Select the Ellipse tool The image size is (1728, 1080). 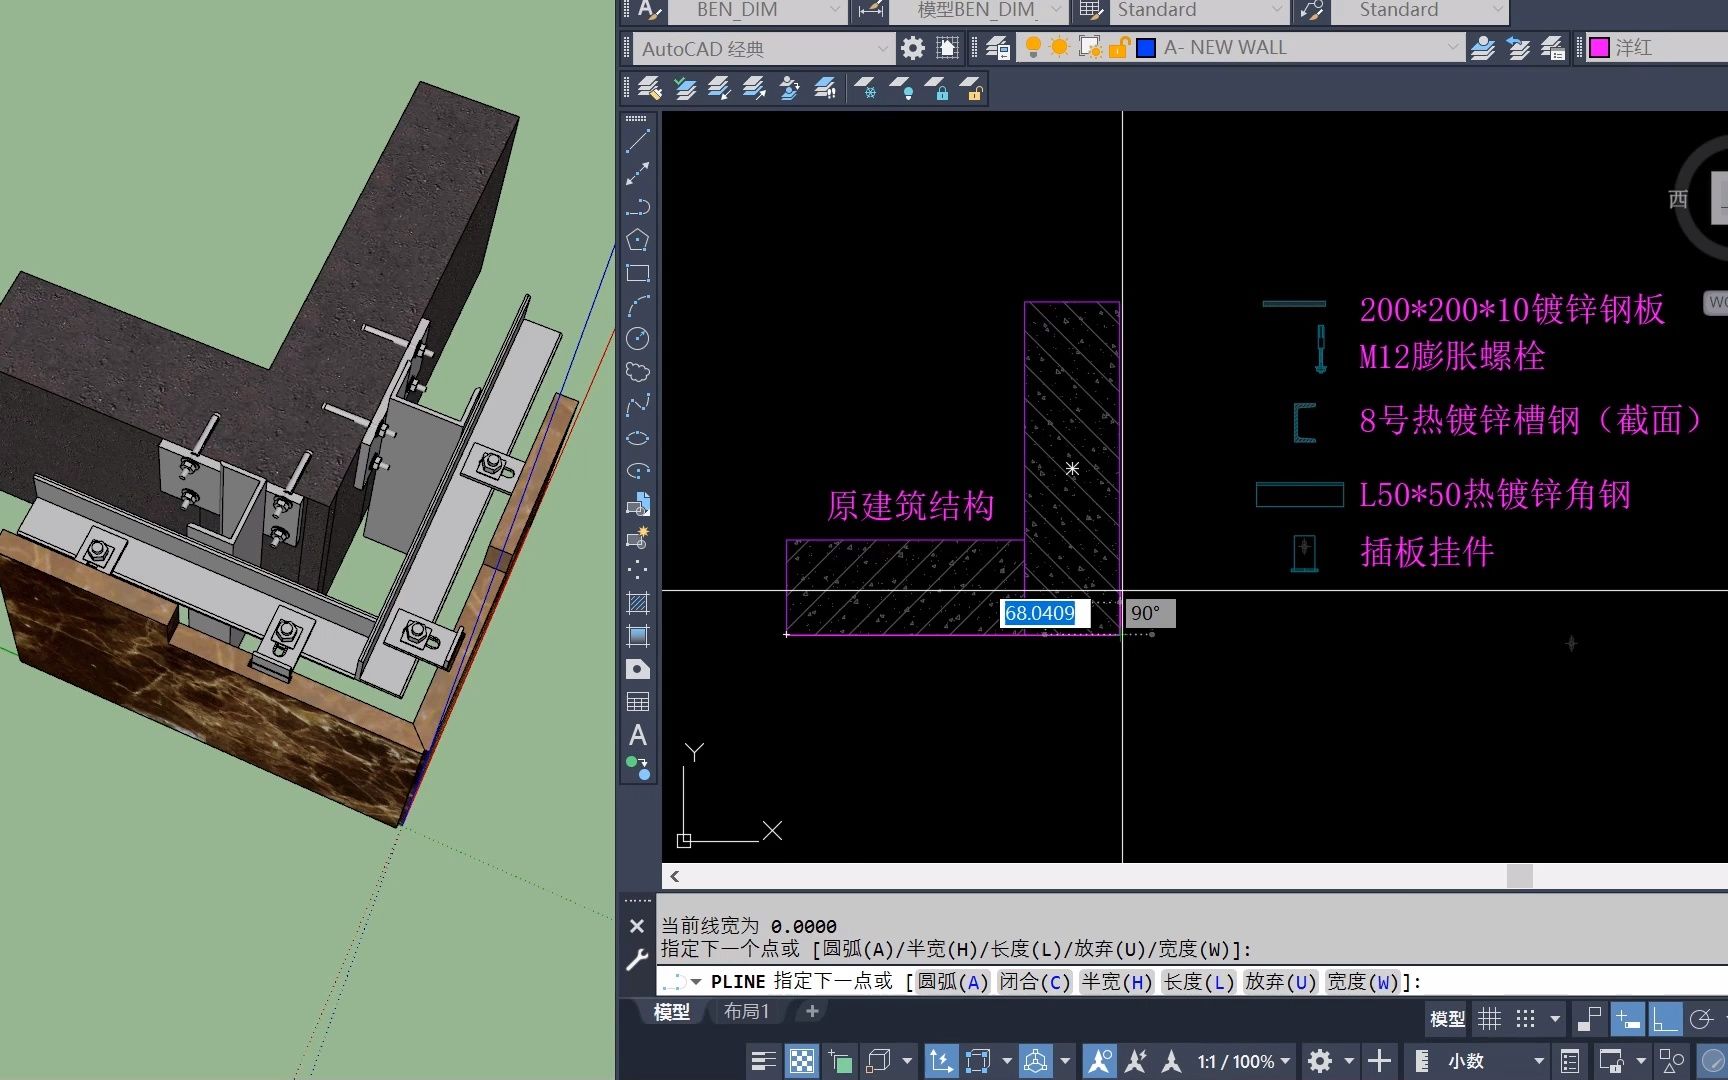pyautogui.click(x=637, y=438)
